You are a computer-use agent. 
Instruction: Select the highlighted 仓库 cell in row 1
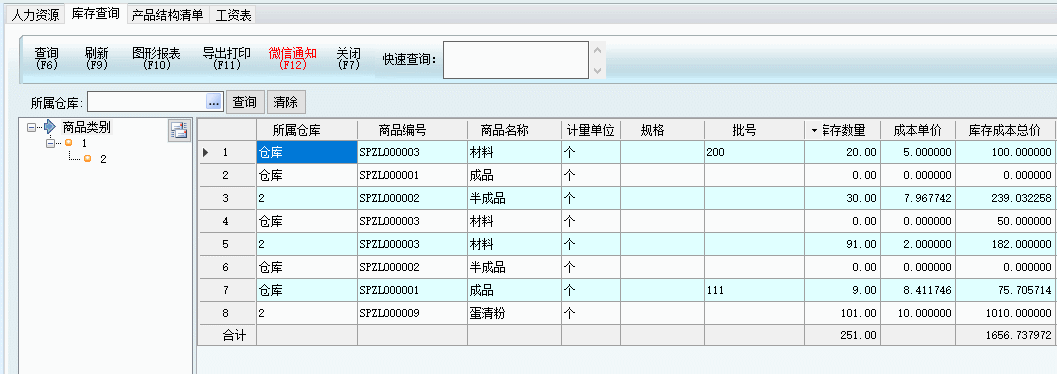point(307,152)
